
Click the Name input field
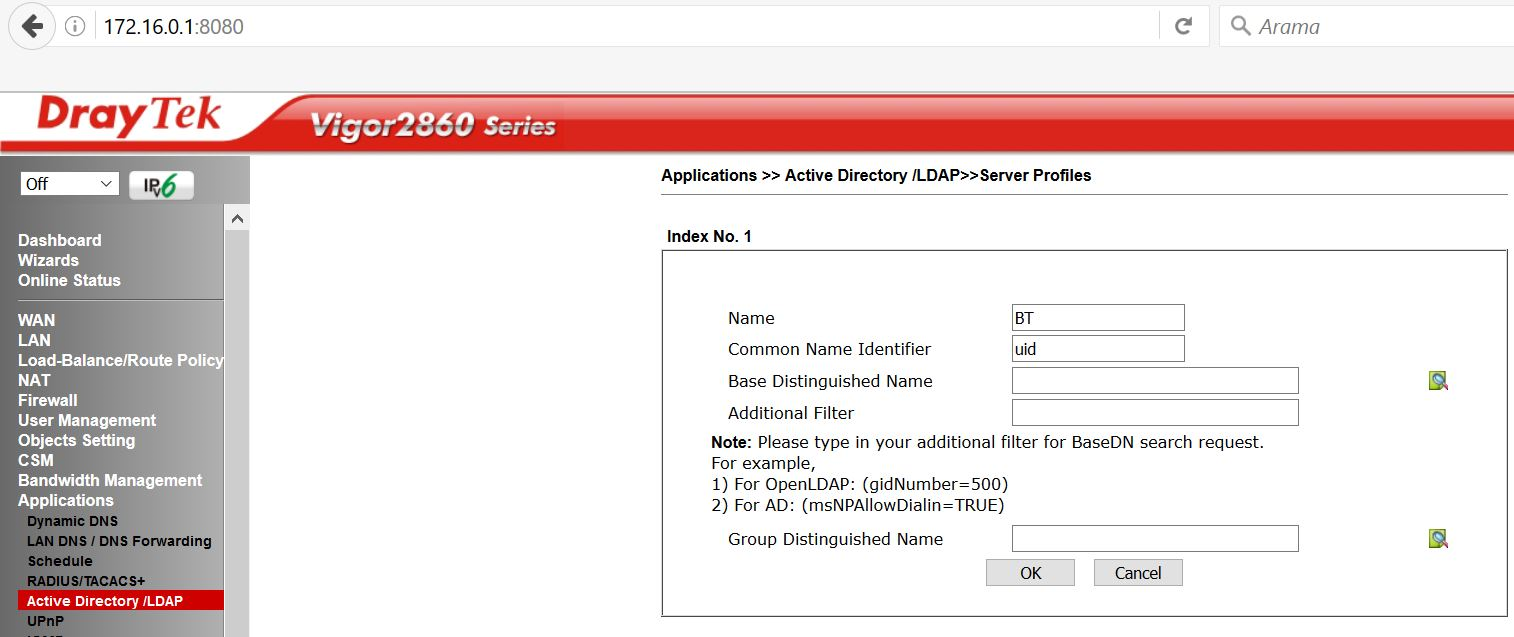point(1097,318)
